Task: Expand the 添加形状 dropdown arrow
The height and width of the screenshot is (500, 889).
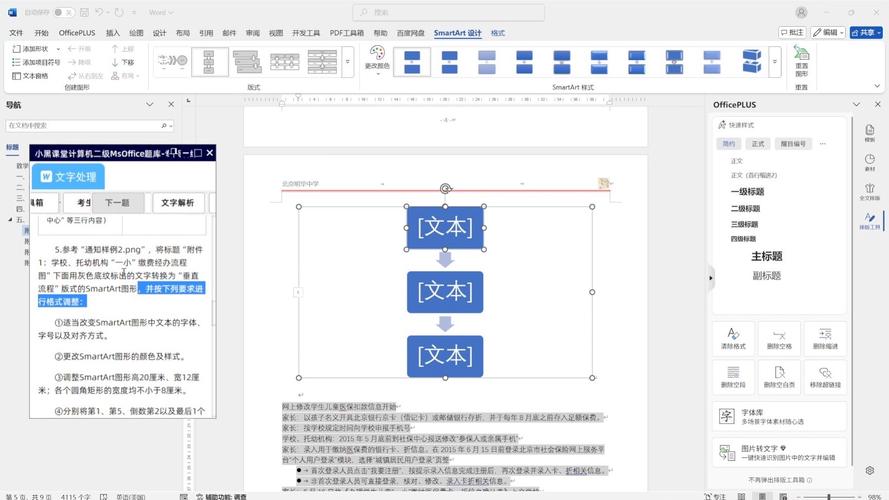Action: [58, 49]
